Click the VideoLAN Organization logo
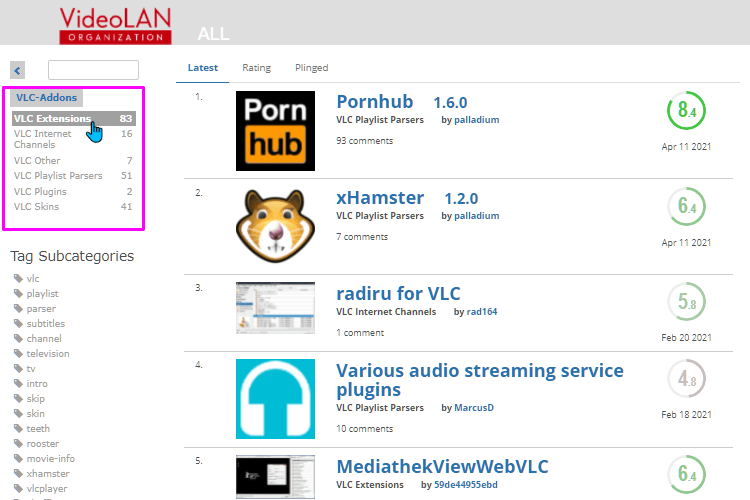This screenshot has width=750, height=500. point(115,26)
